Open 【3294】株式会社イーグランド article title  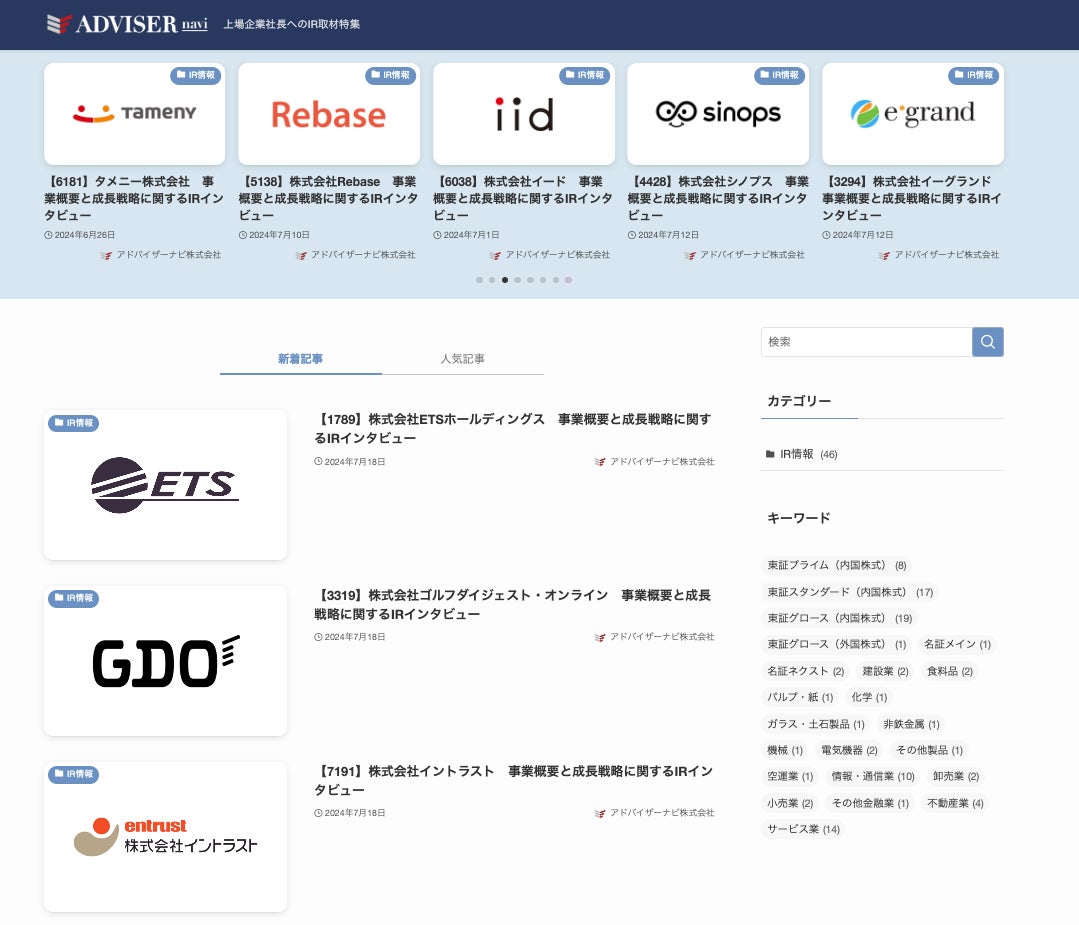pos(912,198)
